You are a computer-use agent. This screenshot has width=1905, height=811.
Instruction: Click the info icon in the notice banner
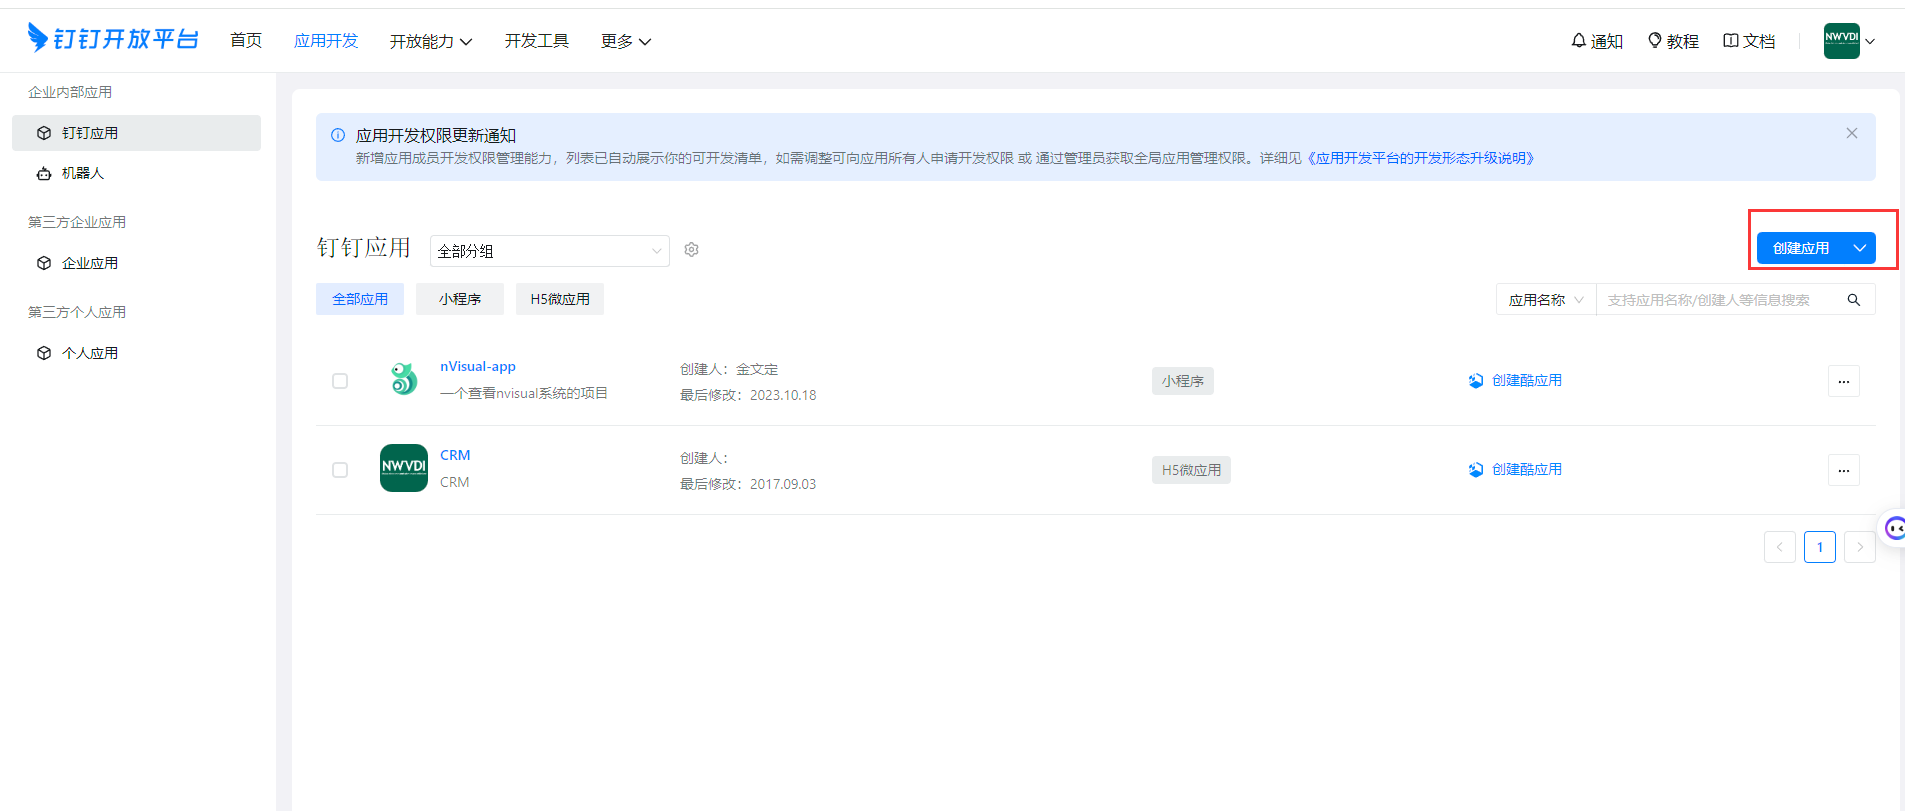click(x=338, y=135)
